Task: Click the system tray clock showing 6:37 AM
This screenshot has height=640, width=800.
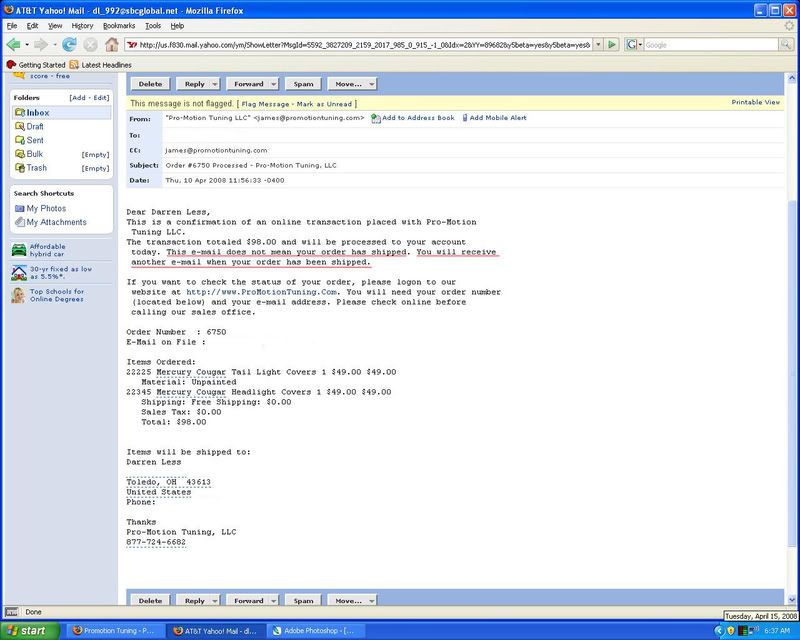Action: tap(777, 631)
